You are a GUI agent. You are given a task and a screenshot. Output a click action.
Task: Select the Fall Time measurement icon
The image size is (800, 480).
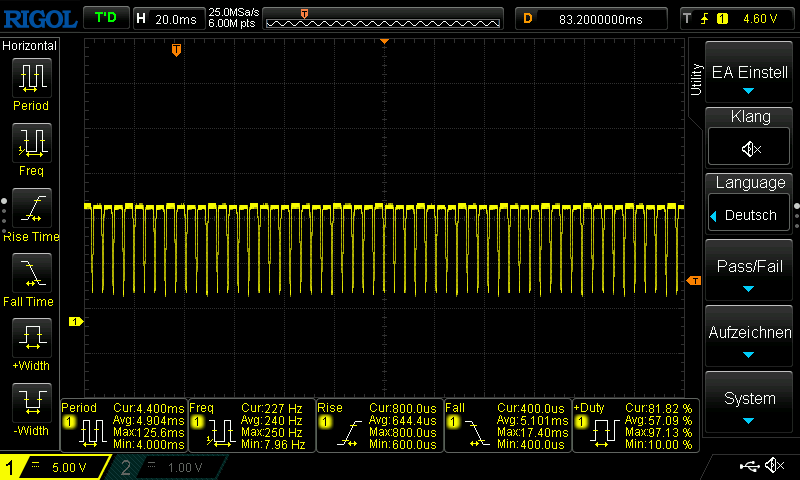[31, 274]
